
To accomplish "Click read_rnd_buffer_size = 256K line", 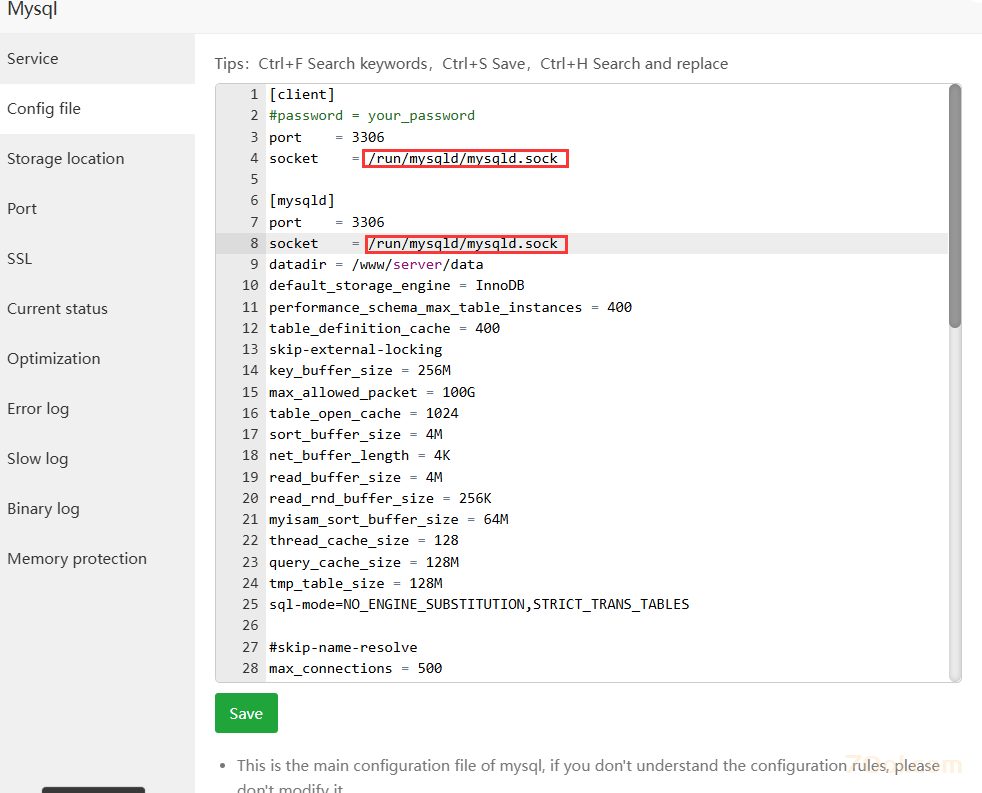I will (380, 499).
